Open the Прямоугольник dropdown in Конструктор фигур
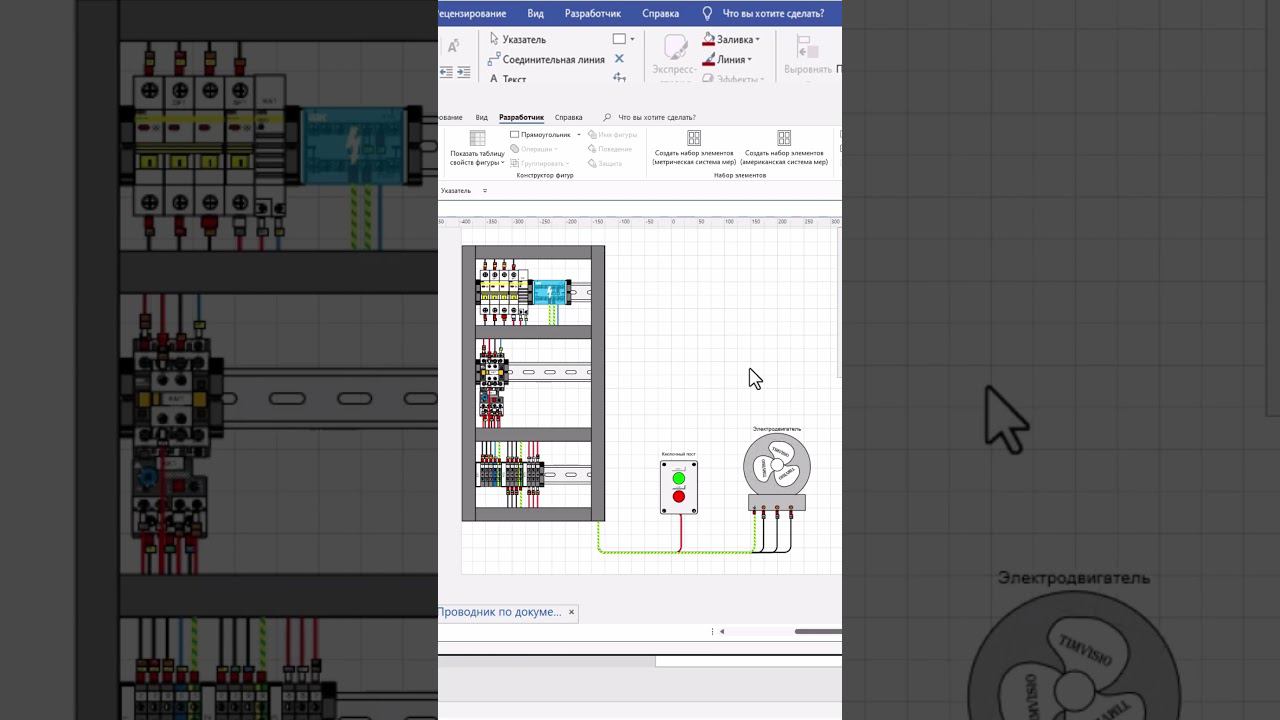This screenshot has height=720, width=1280. [x=578, y=134]
